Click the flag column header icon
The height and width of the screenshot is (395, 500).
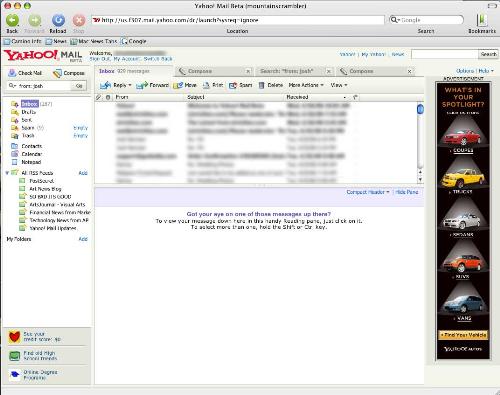click(355, 97)
